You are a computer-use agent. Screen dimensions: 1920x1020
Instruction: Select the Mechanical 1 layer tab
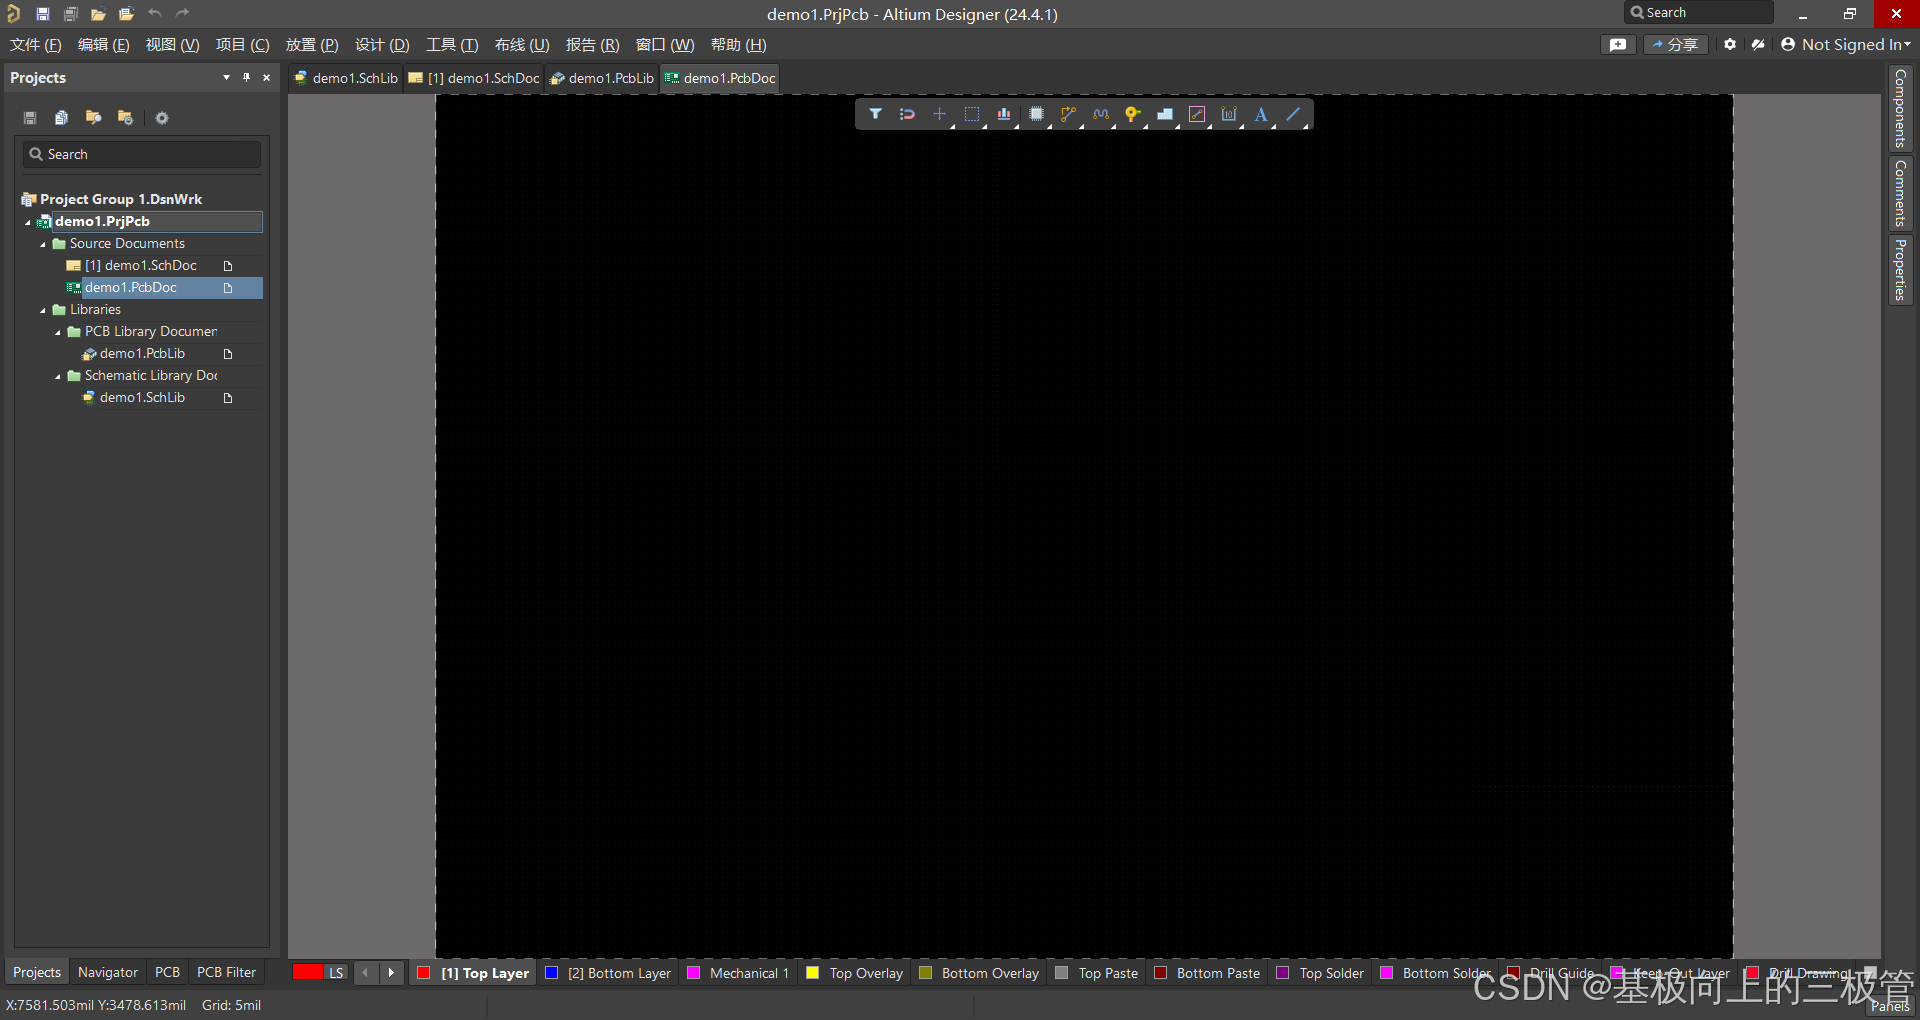pos(738,973)
